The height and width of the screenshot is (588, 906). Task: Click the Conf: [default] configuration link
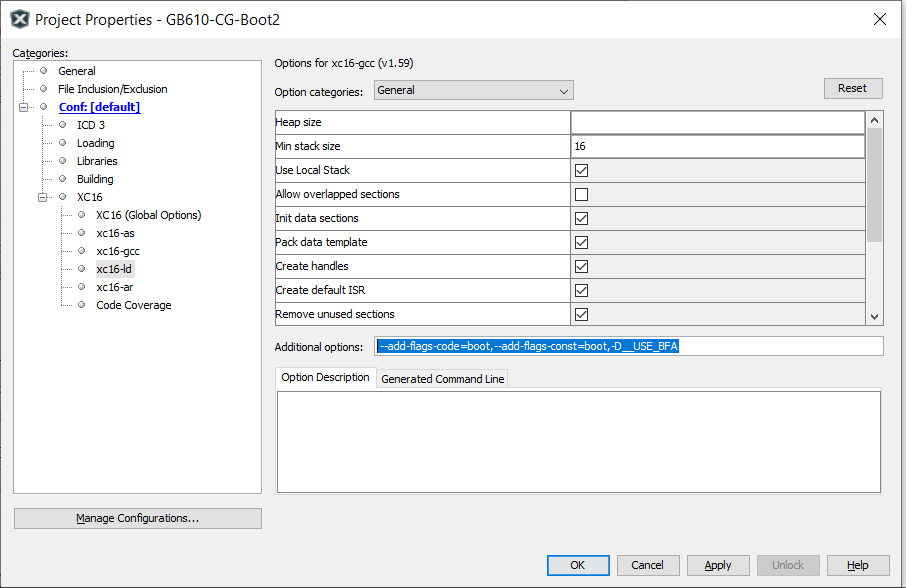pyautogui.click(x=99, y=107)
